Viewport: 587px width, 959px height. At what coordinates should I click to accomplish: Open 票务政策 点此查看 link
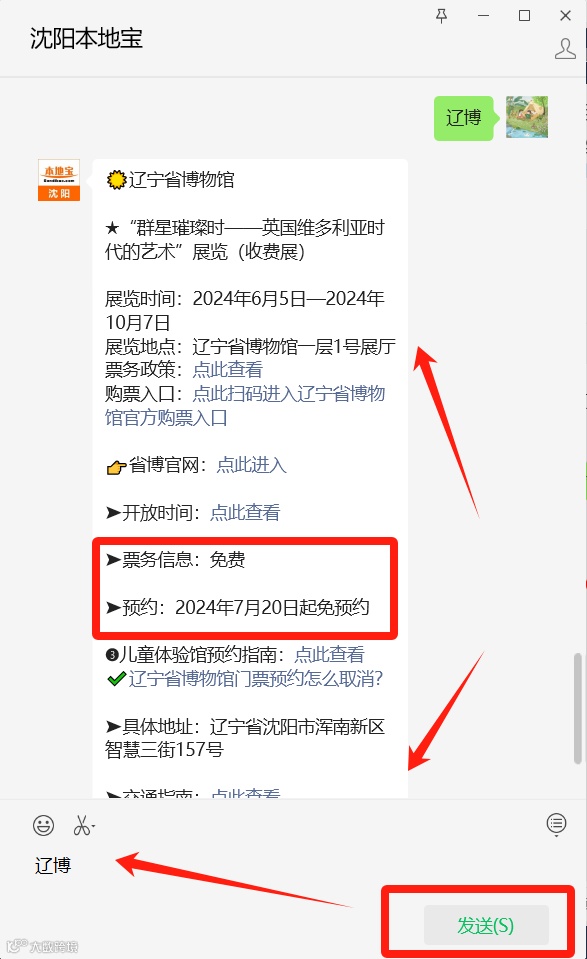227,369
